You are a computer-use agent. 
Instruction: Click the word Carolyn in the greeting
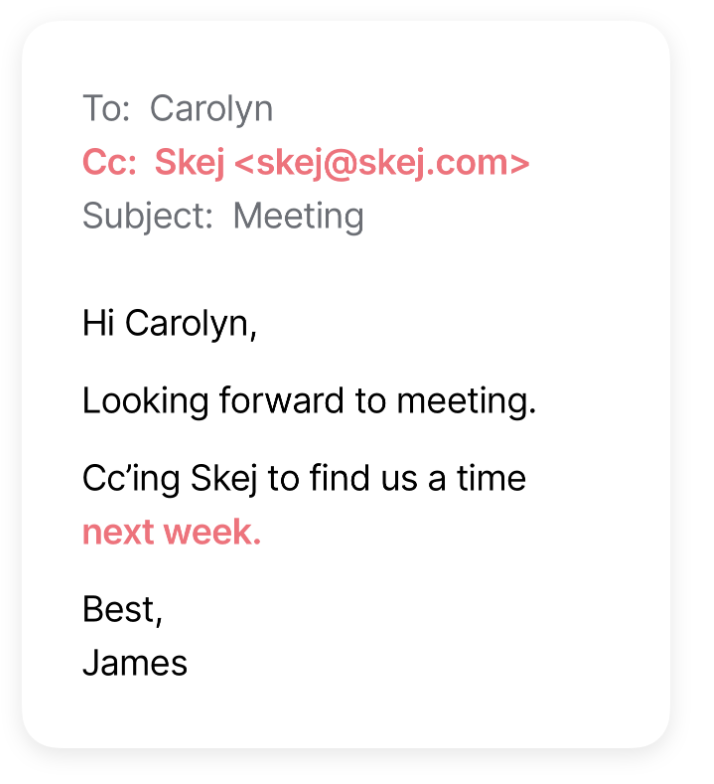pos(190,324)
